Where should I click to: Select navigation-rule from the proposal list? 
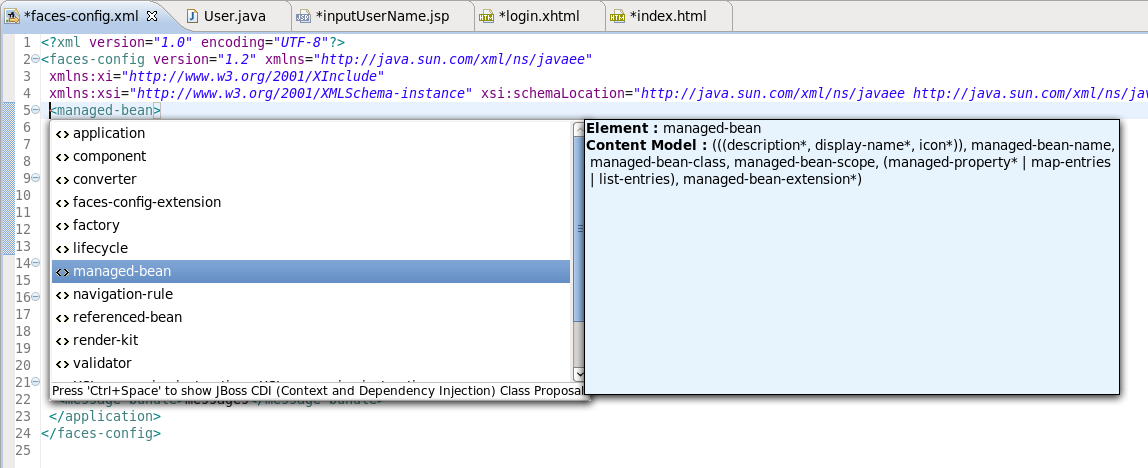(122, 294)
